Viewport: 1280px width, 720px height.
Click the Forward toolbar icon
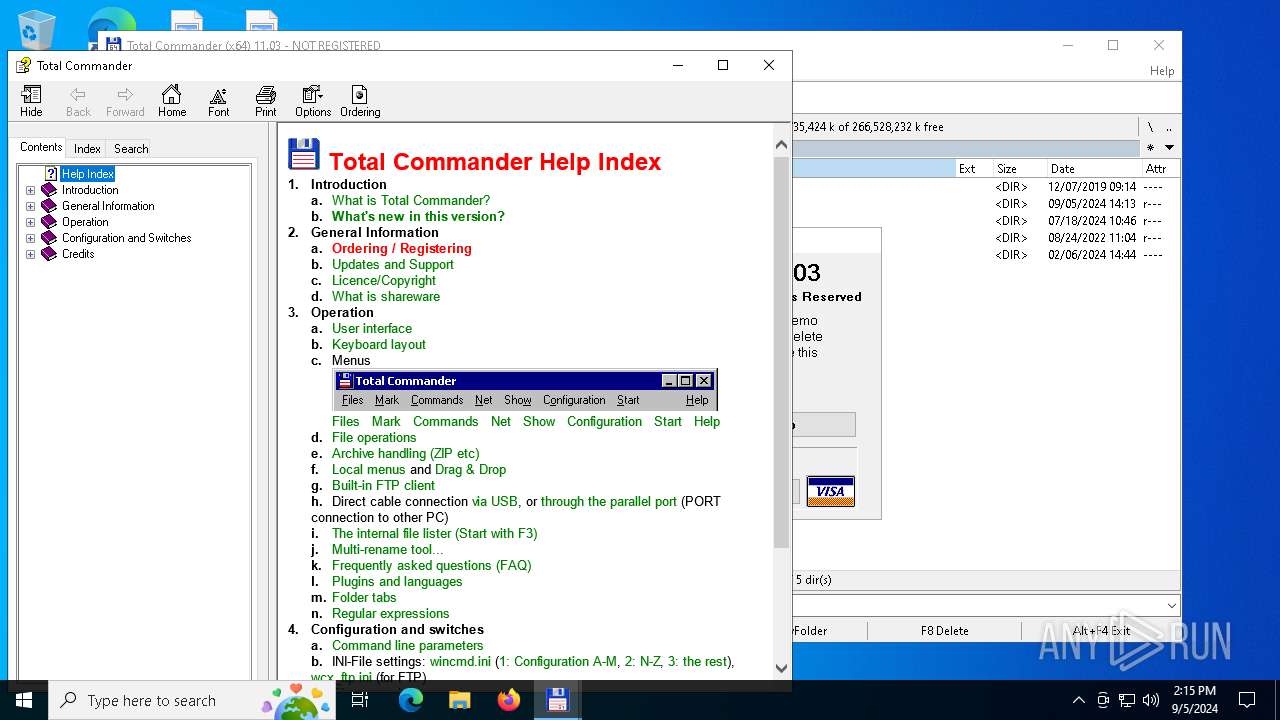point(125,101)
